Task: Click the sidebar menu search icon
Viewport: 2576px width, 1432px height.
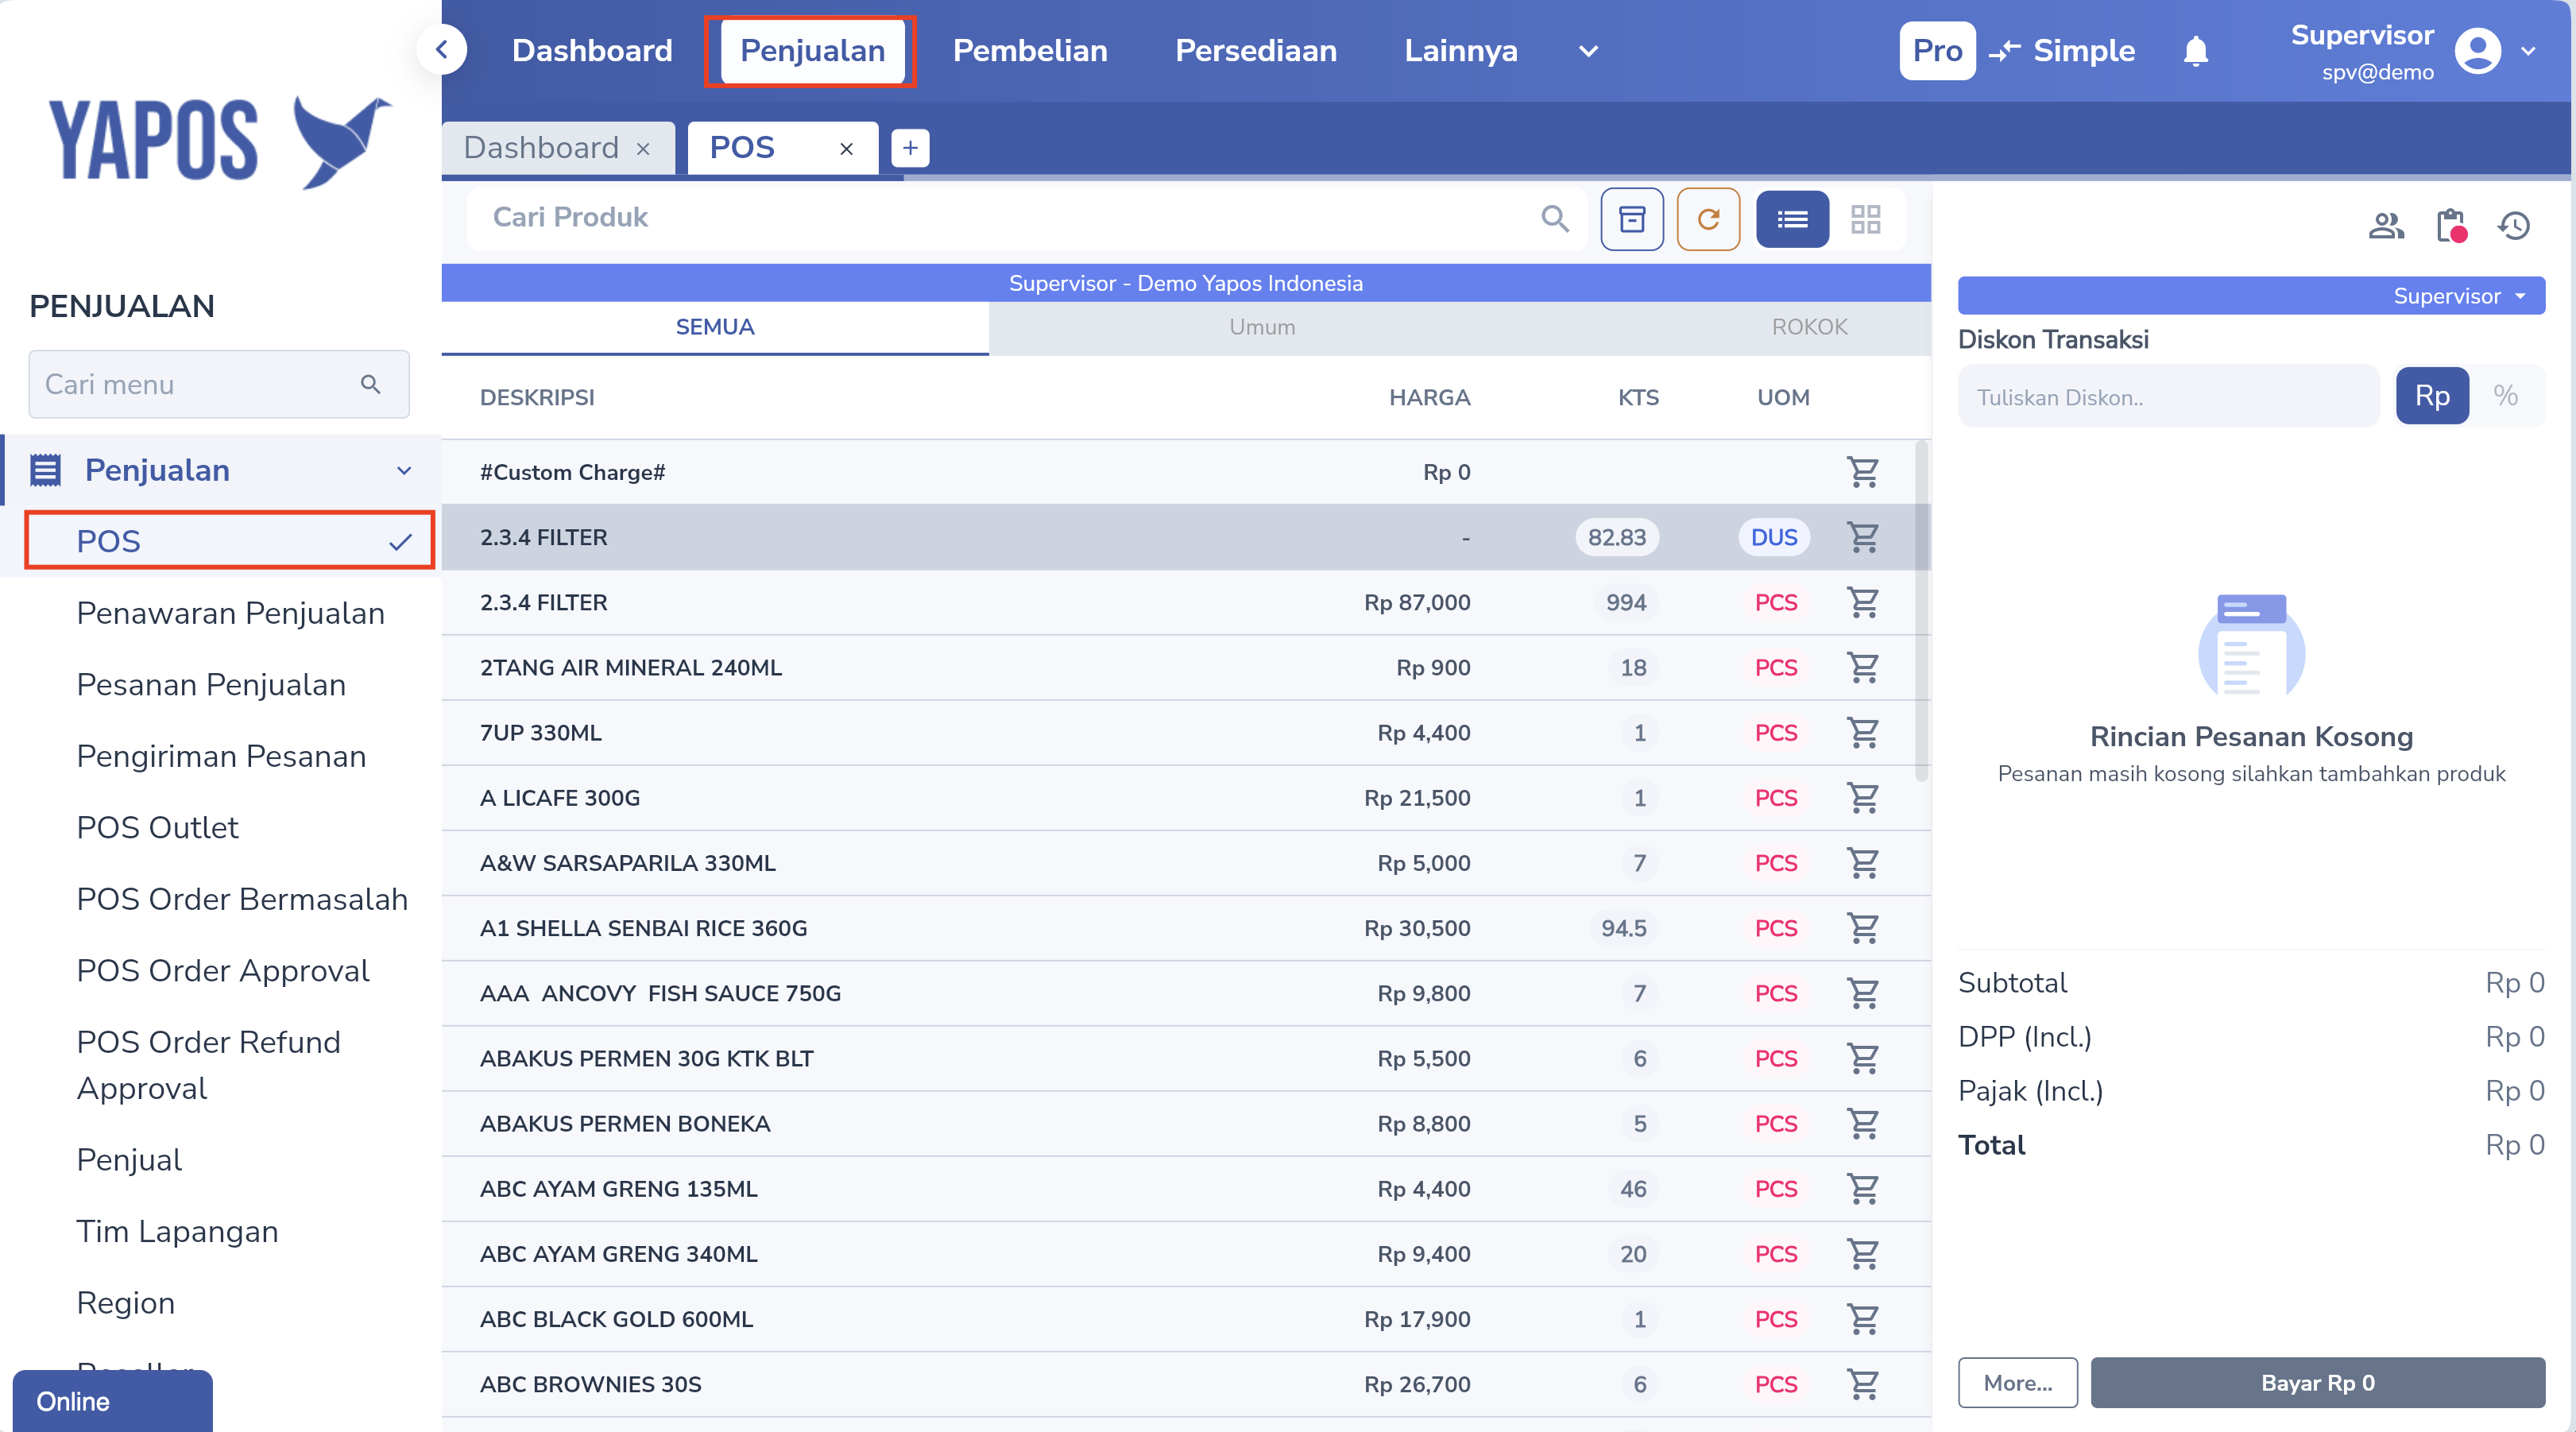Action: point(370,384)
